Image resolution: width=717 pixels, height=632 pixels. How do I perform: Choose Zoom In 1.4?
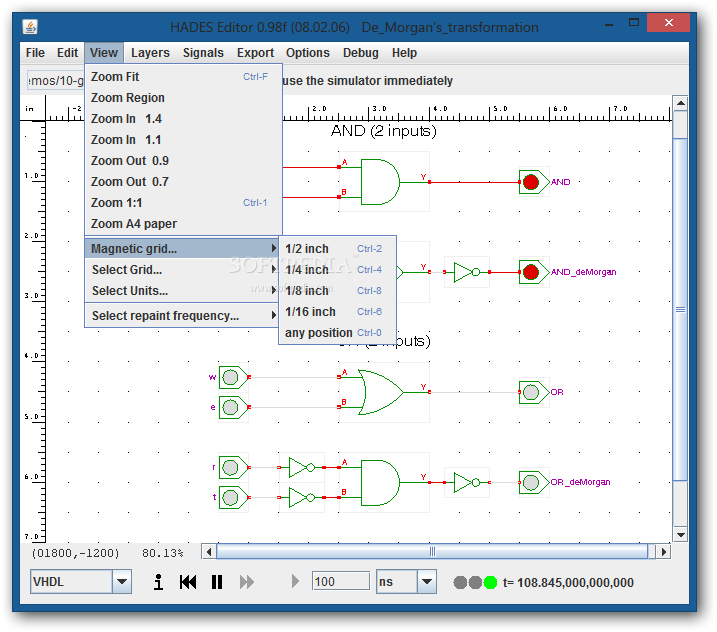coord(183,118)
